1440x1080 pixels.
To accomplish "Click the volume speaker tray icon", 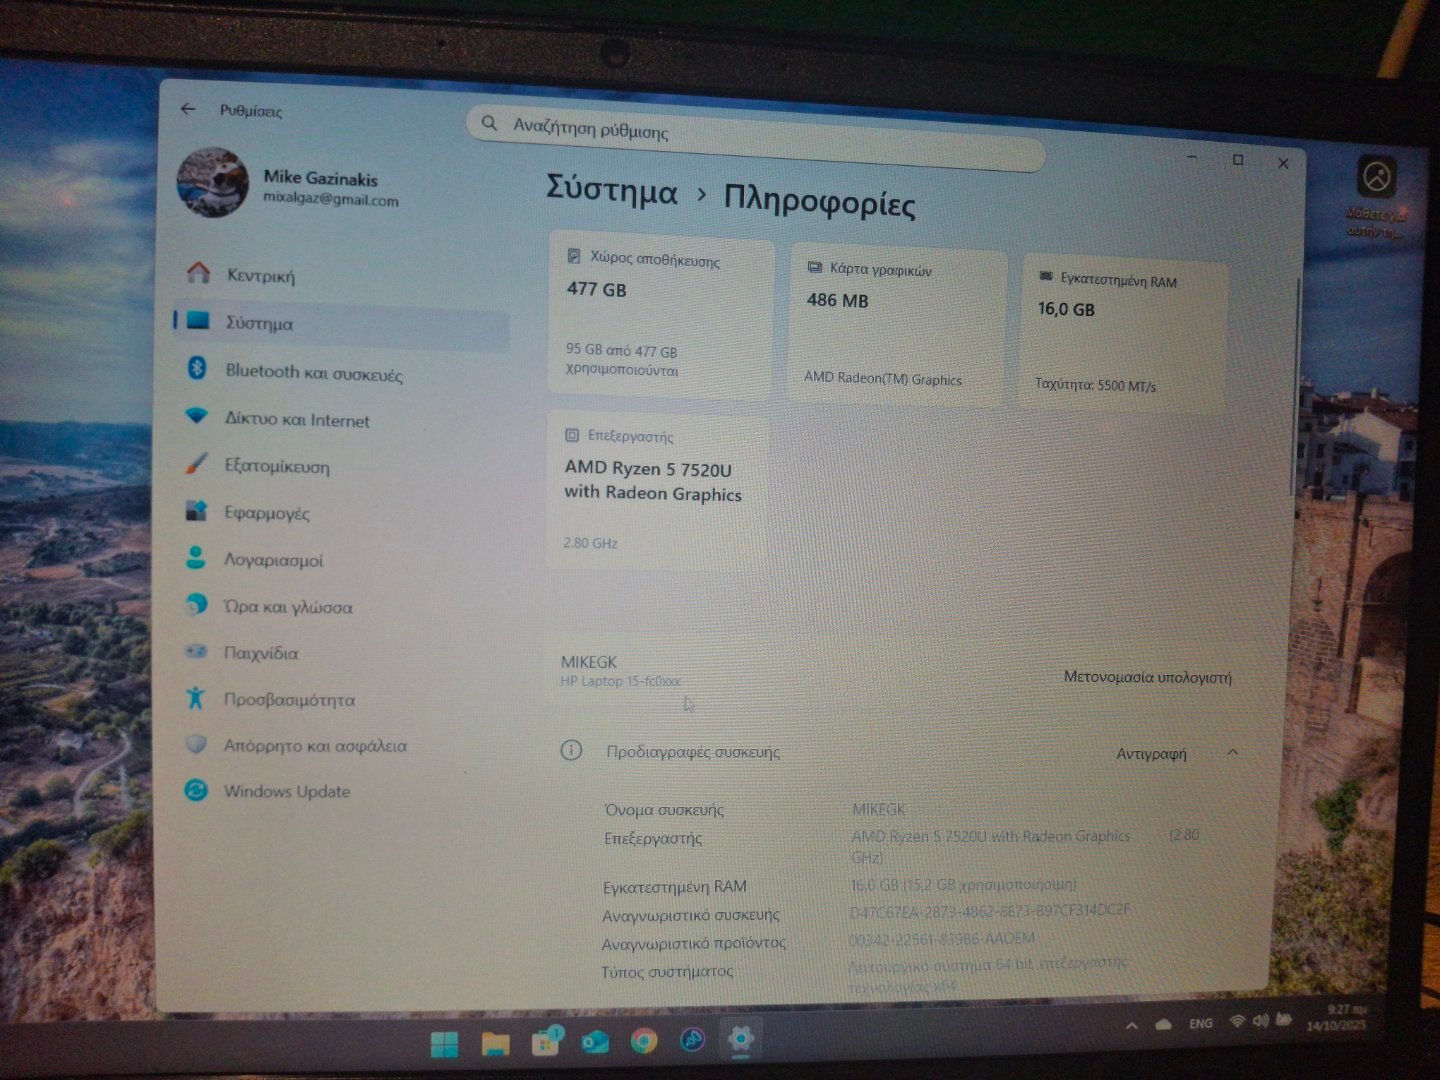I will pos(1260,1021).
